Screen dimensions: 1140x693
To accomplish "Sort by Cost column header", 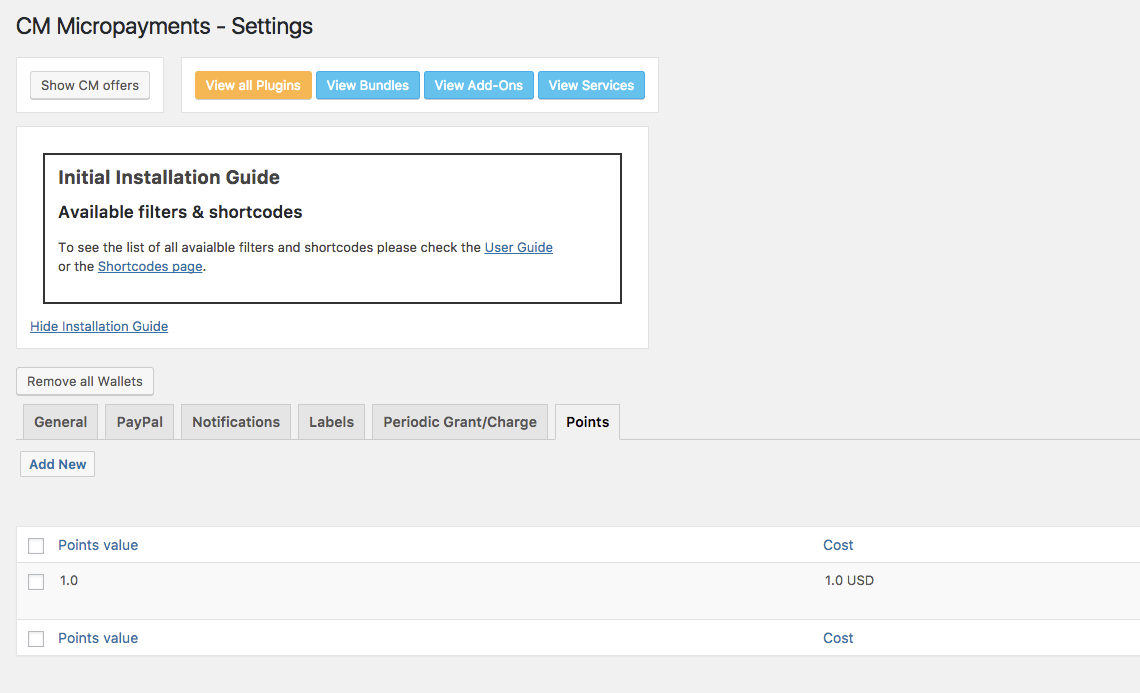I will point(838,545).
